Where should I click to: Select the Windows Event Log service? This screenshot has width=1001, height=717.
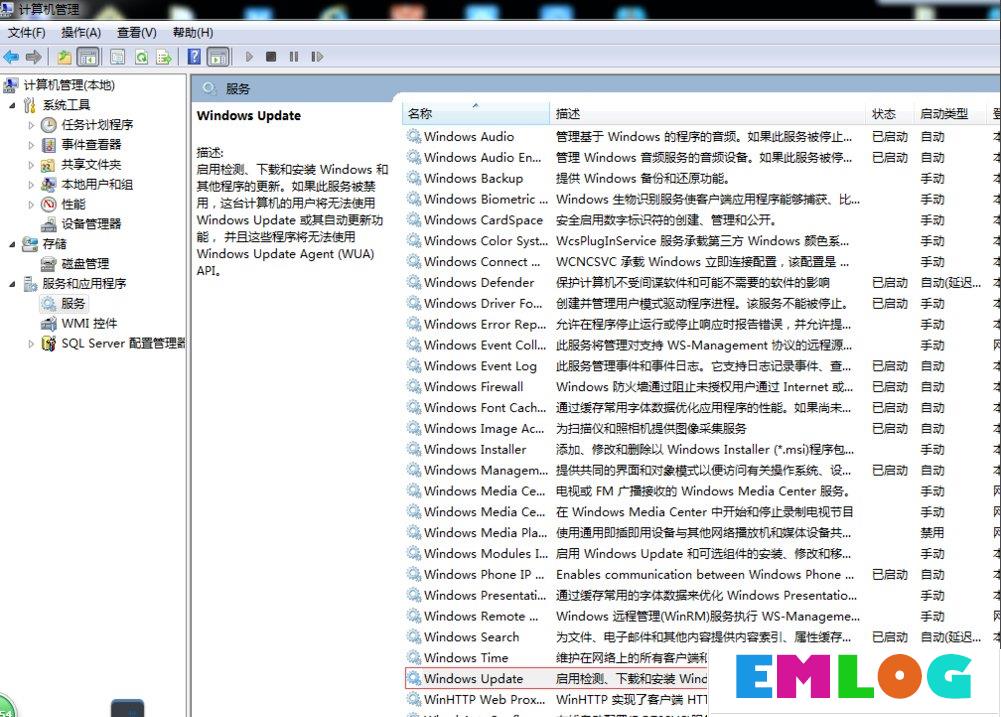coord(480,366)
